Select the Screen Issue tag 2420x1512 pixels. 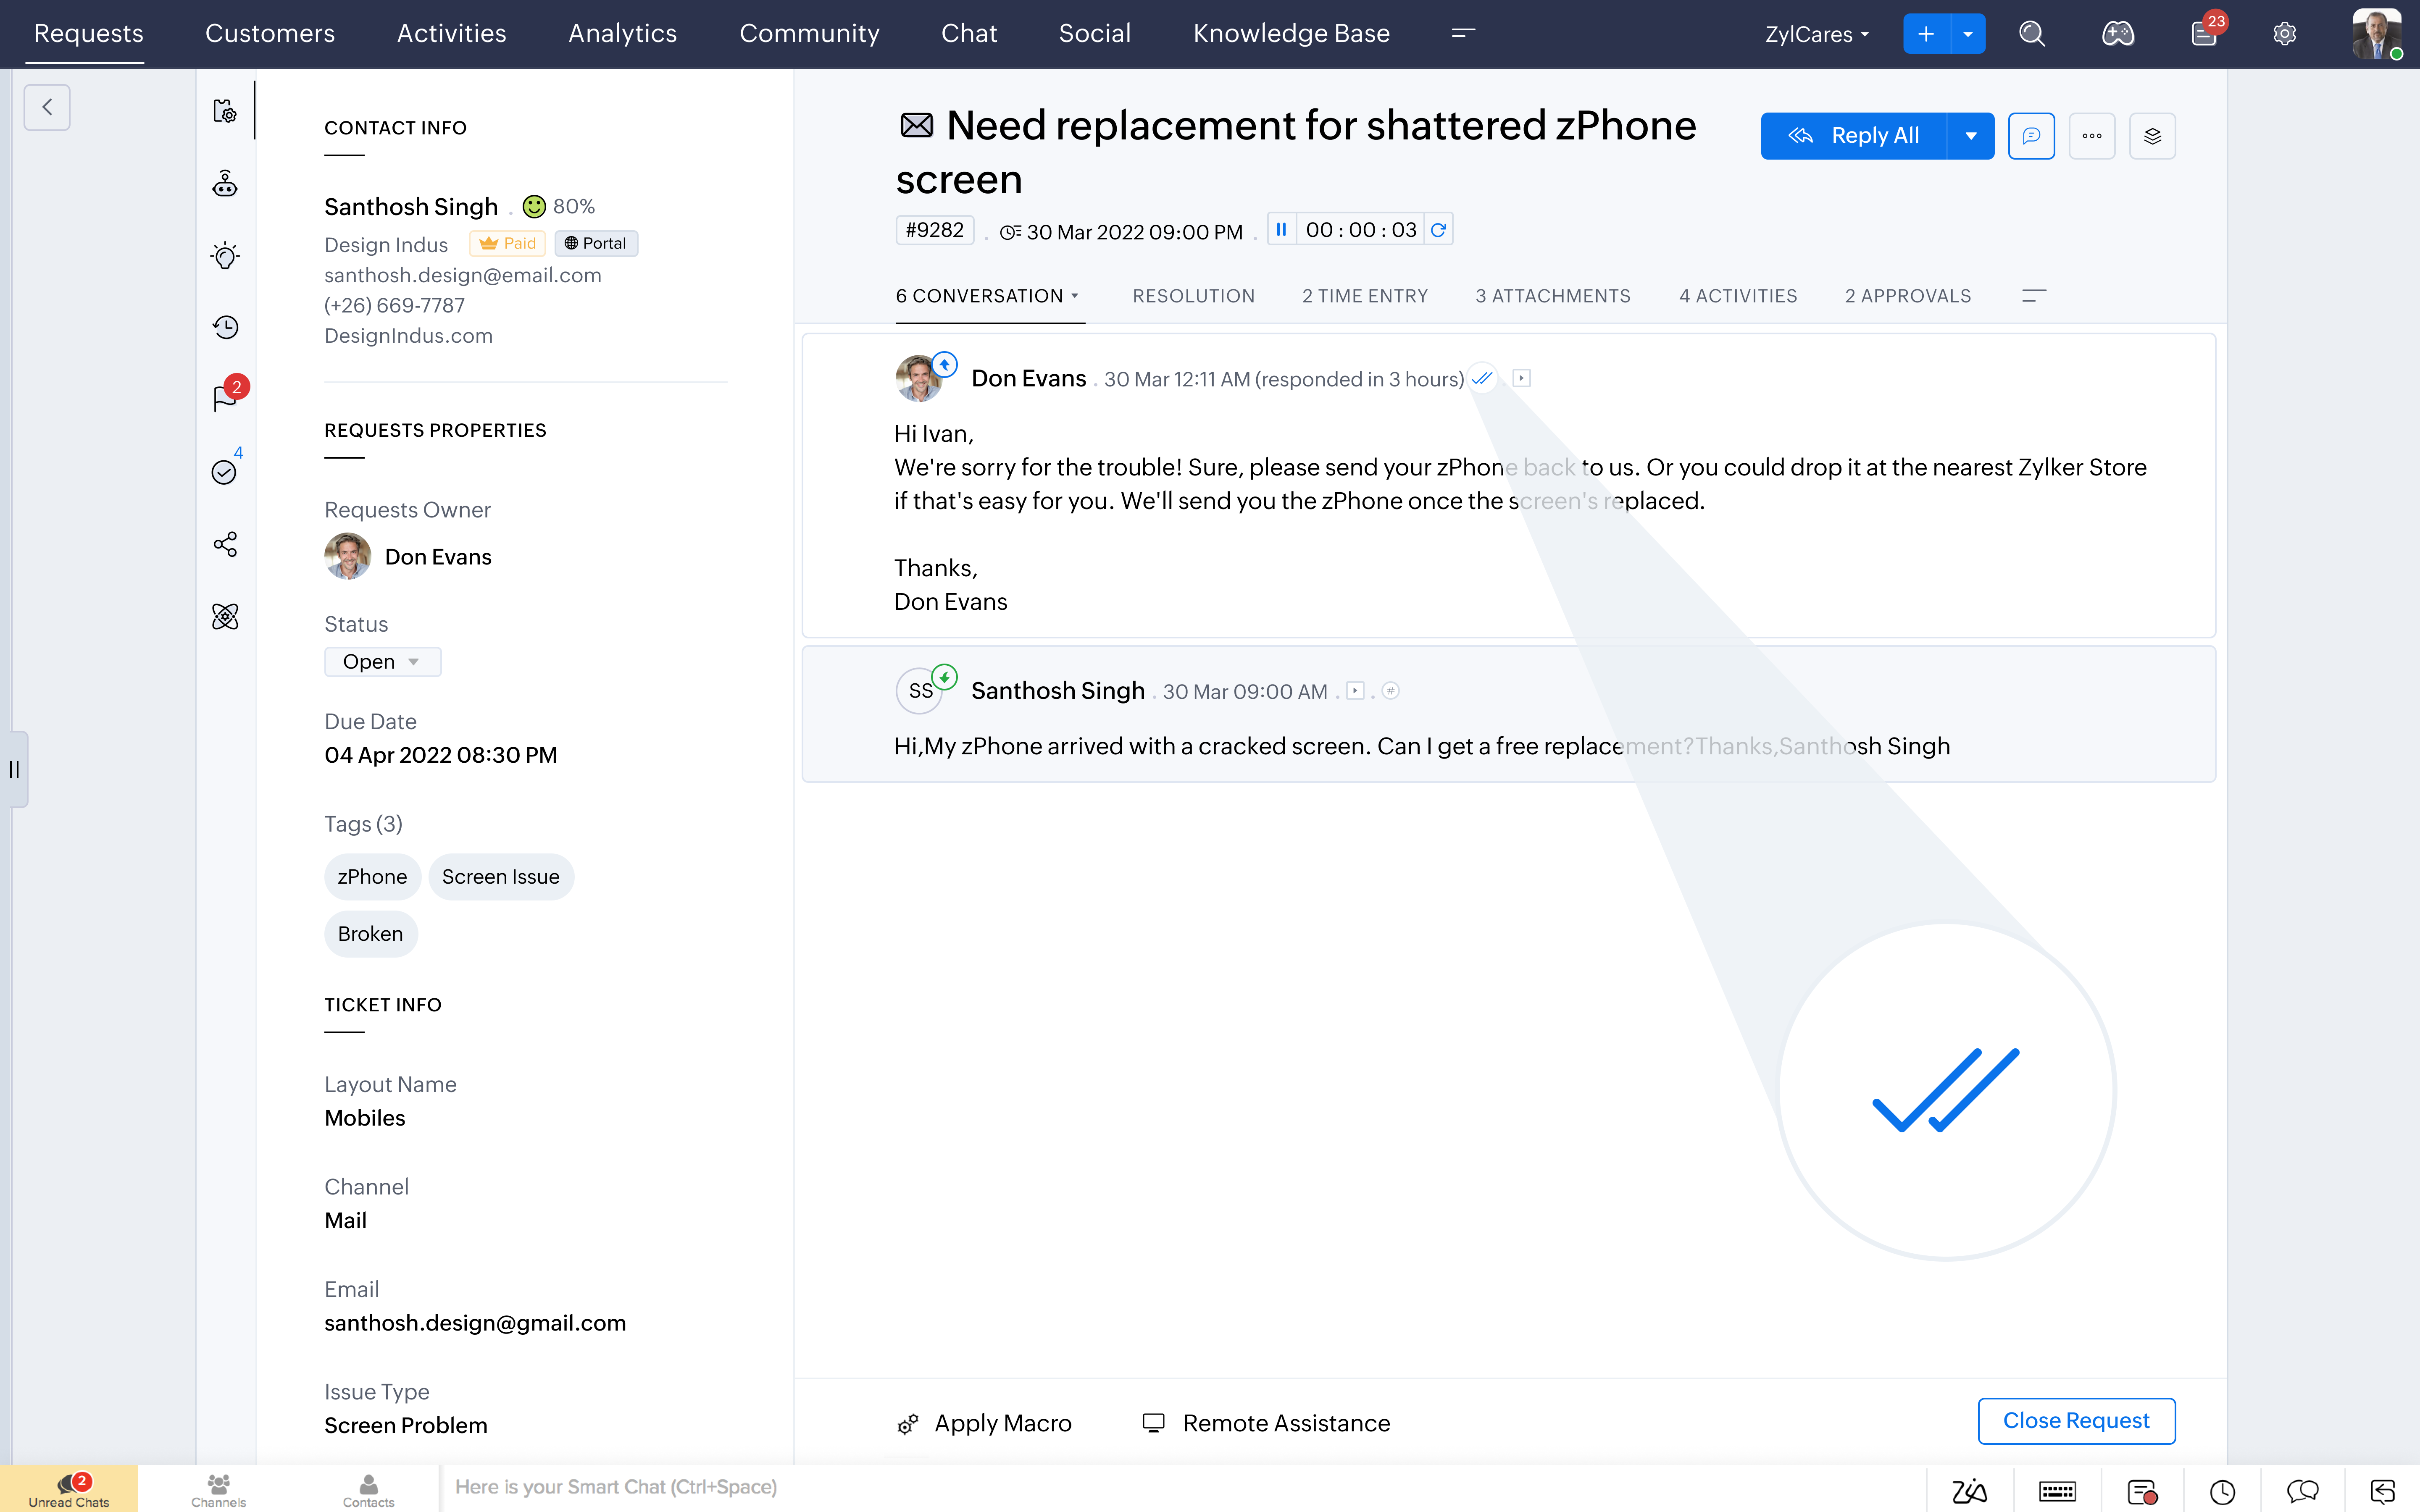click(x=500, y=877)
